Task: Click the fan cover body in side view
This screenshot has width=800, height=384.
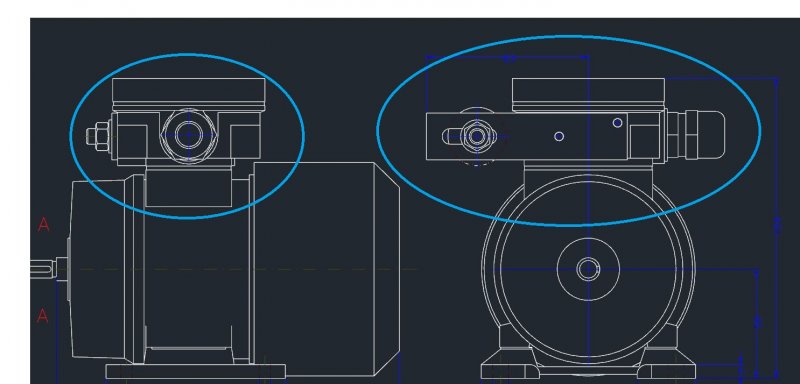Action: click(x=327, y=269)
